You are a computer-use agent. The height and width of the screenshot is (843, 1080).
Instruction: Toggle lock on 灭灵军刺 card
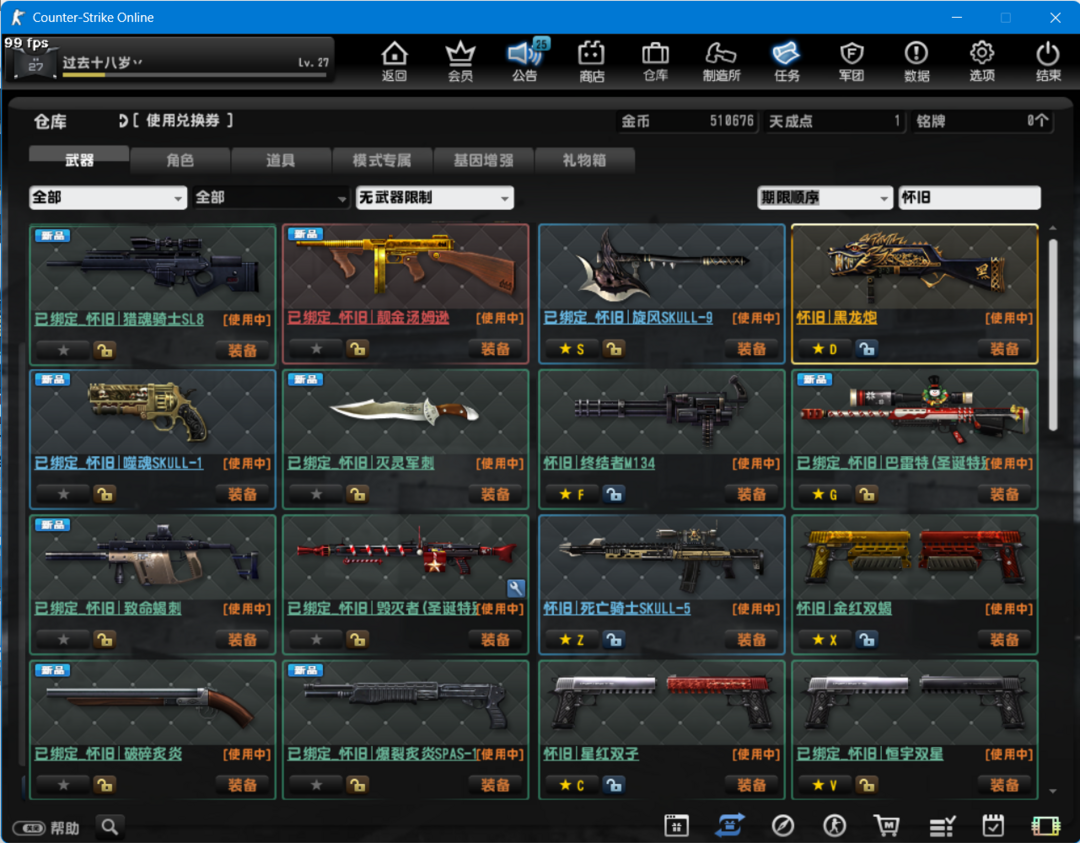coord(357,494)
